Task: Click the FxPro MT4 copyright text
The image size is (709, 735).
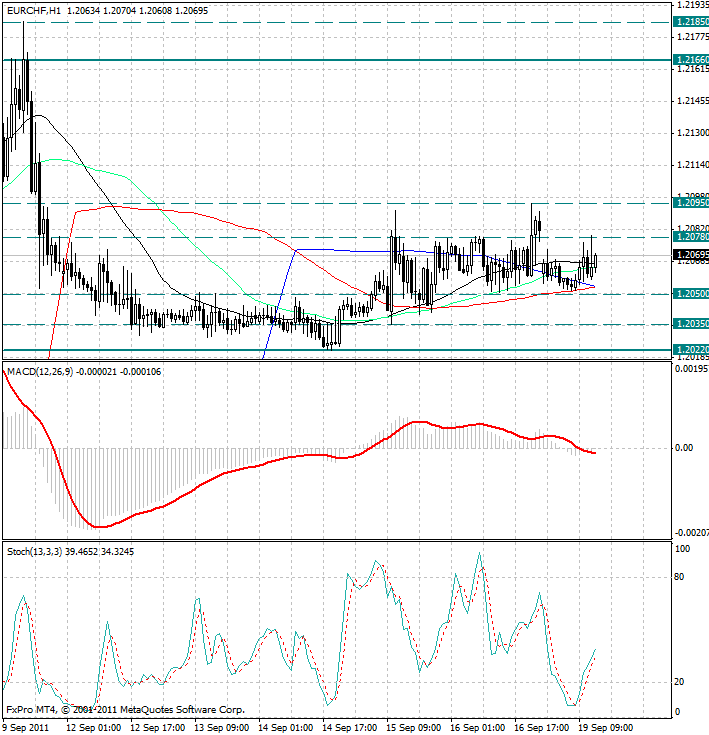Action: tap(126, 710)
